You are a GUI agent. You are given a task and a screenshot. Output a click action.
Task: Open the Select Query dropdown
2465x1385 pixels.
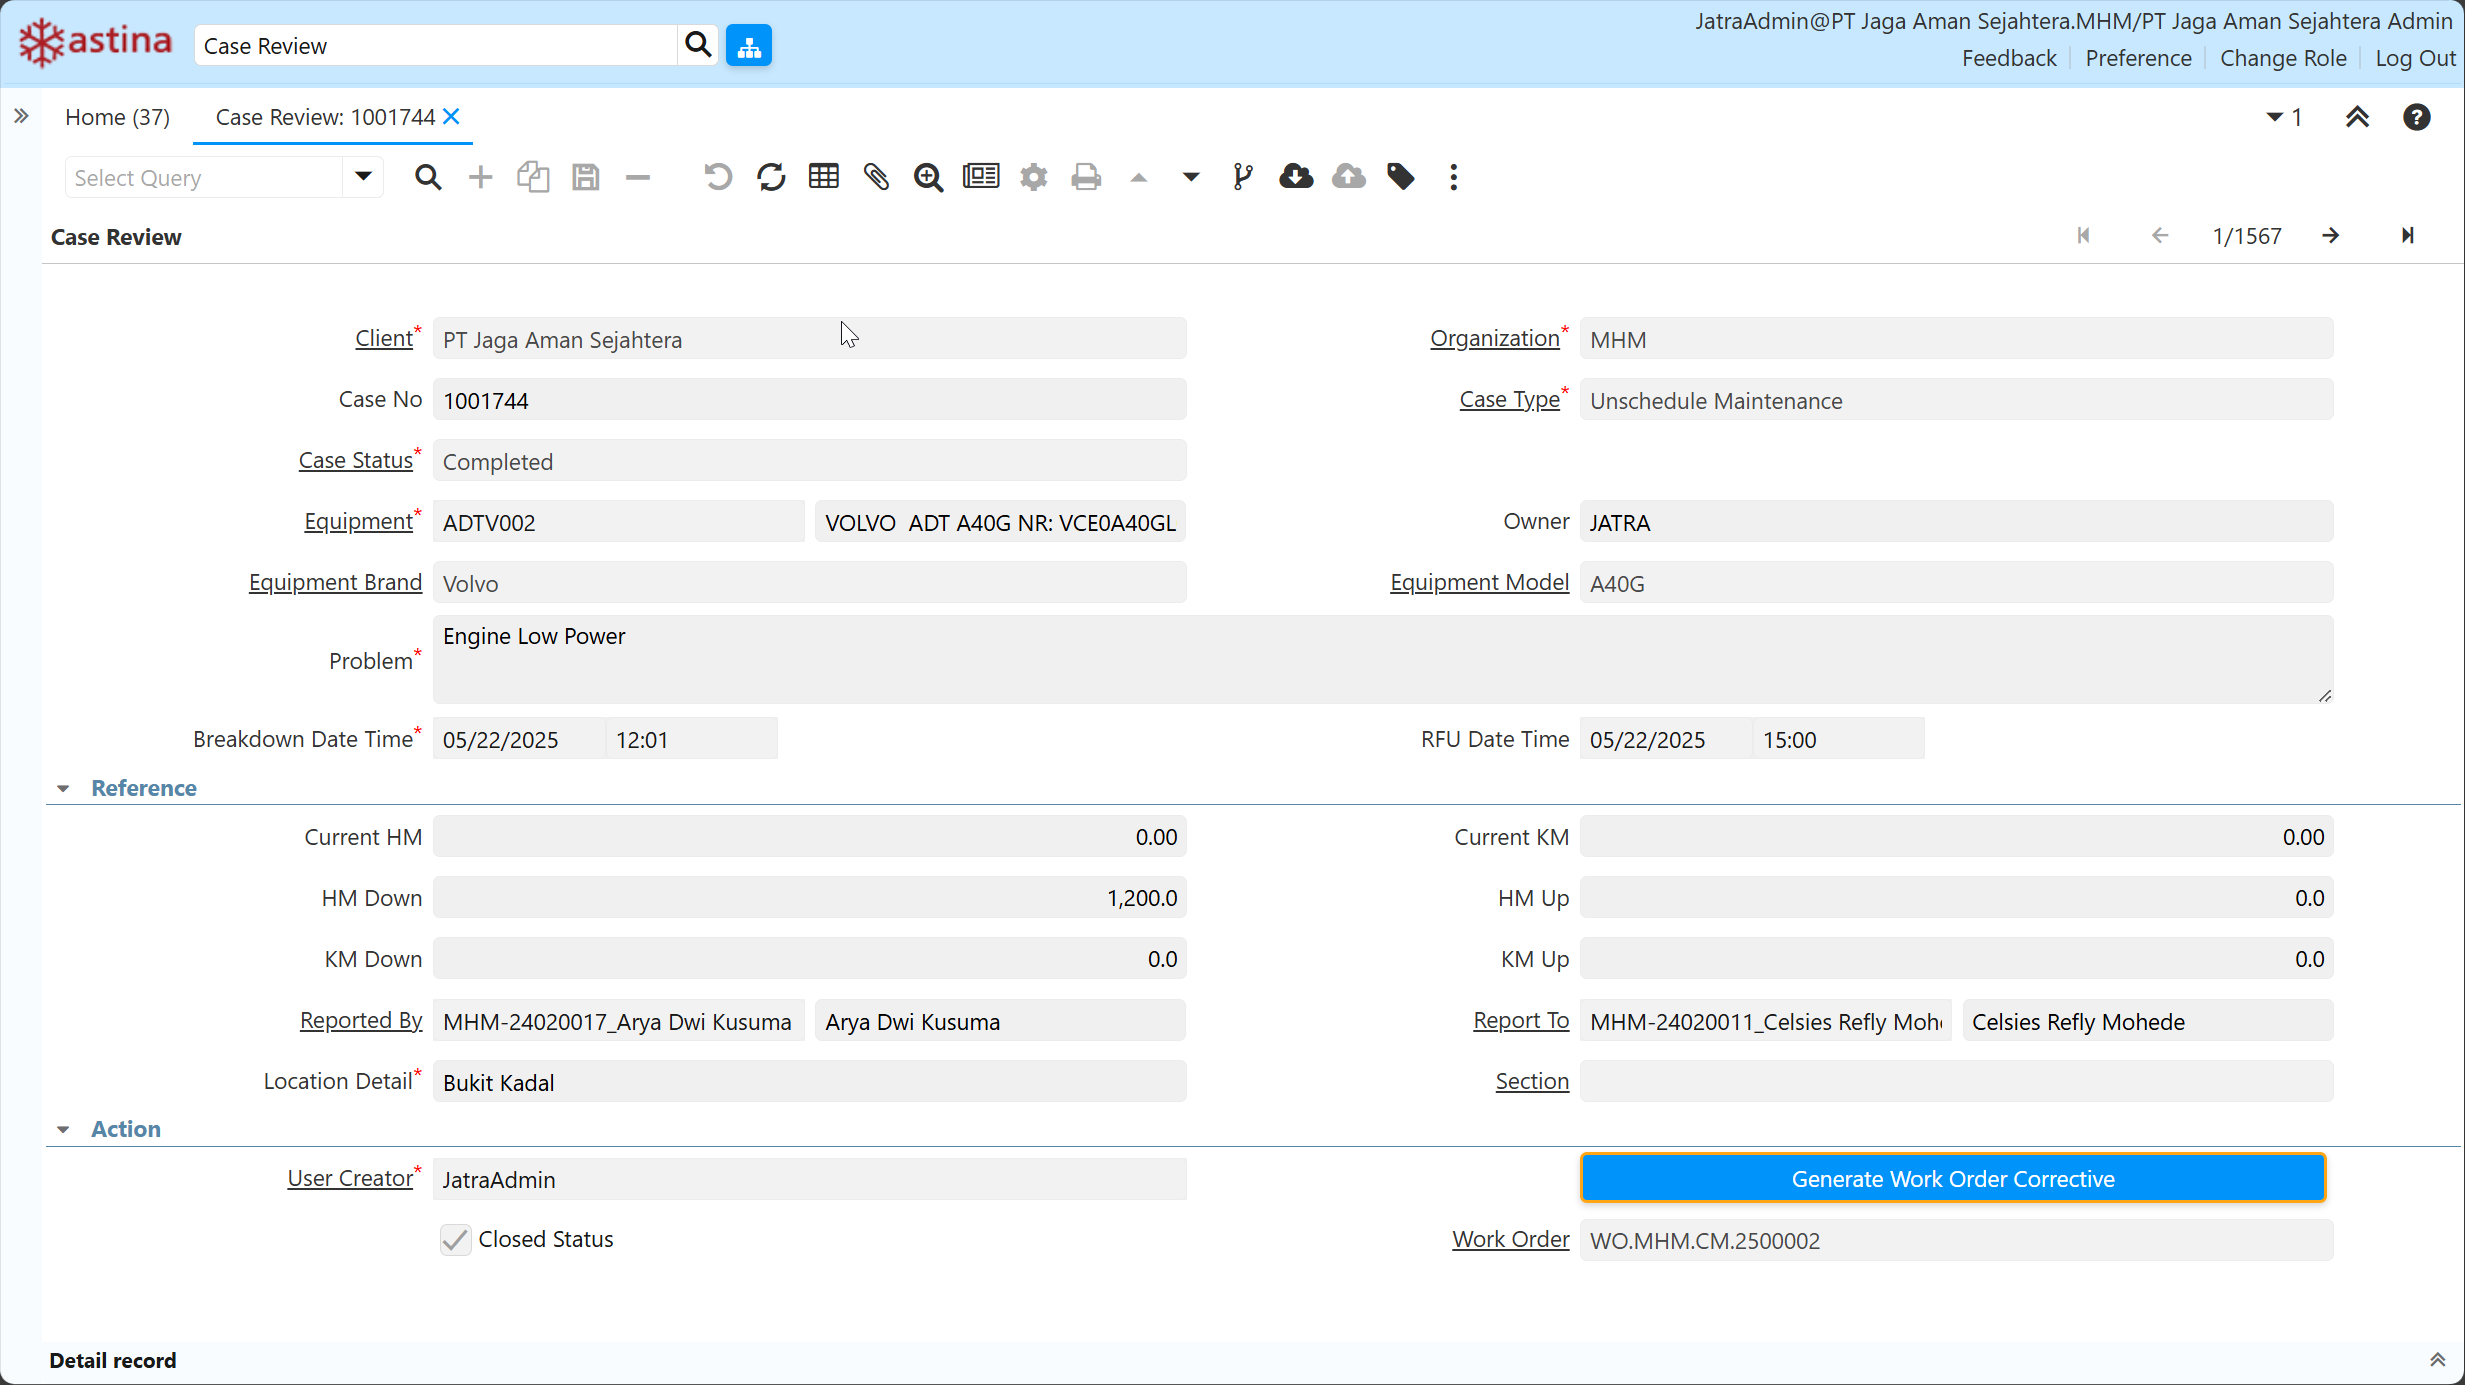coord(363,177)
